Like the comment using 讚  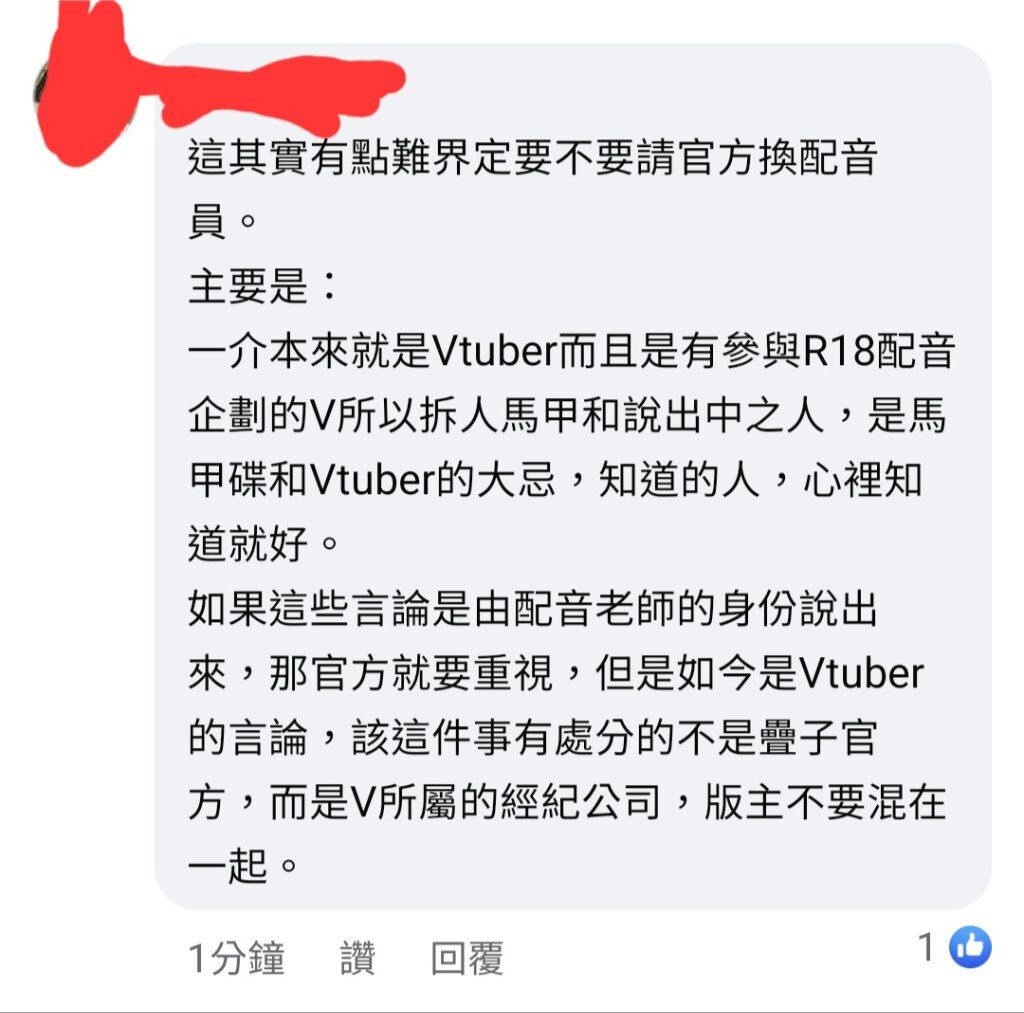tap(358, 958)
